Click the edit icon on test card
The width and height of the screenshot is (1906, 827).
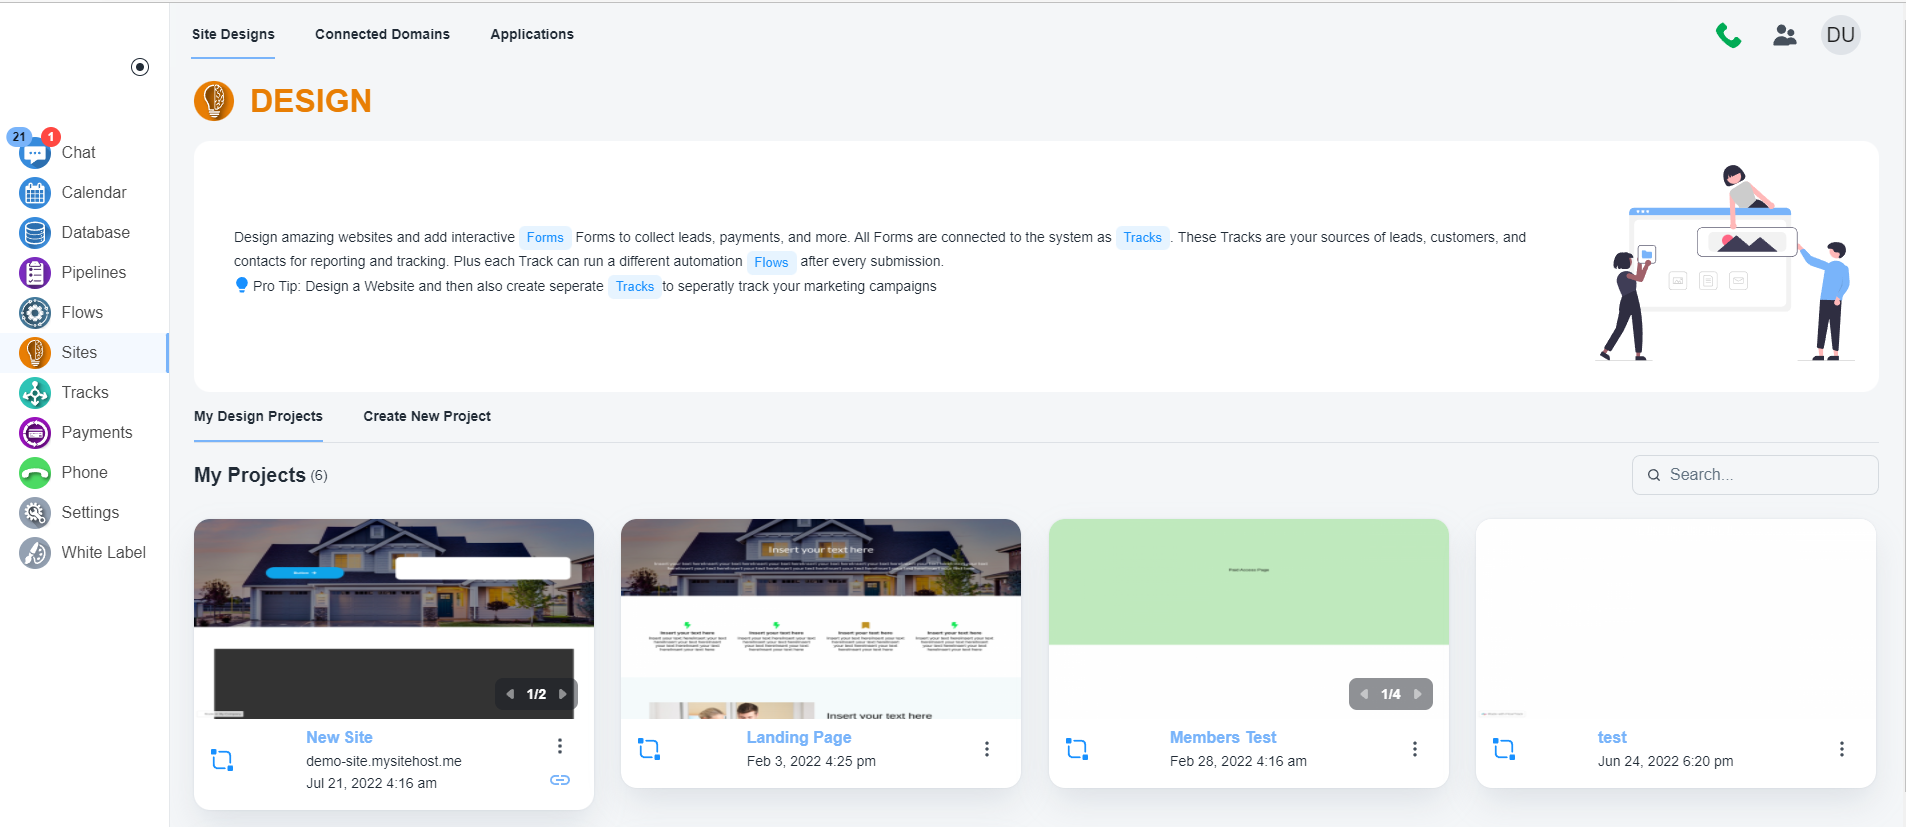point(1504,749)
